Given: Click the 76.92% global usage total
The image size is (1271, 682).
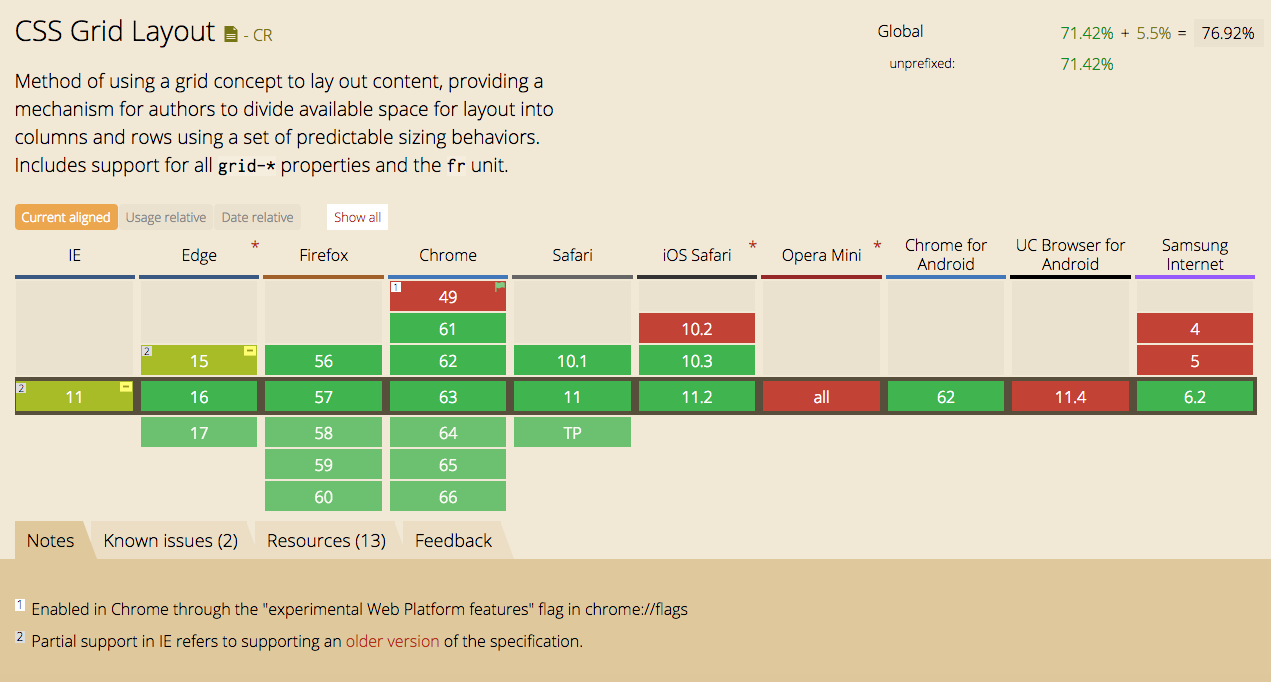Looking at the screenshot, I should [1228, 33].
